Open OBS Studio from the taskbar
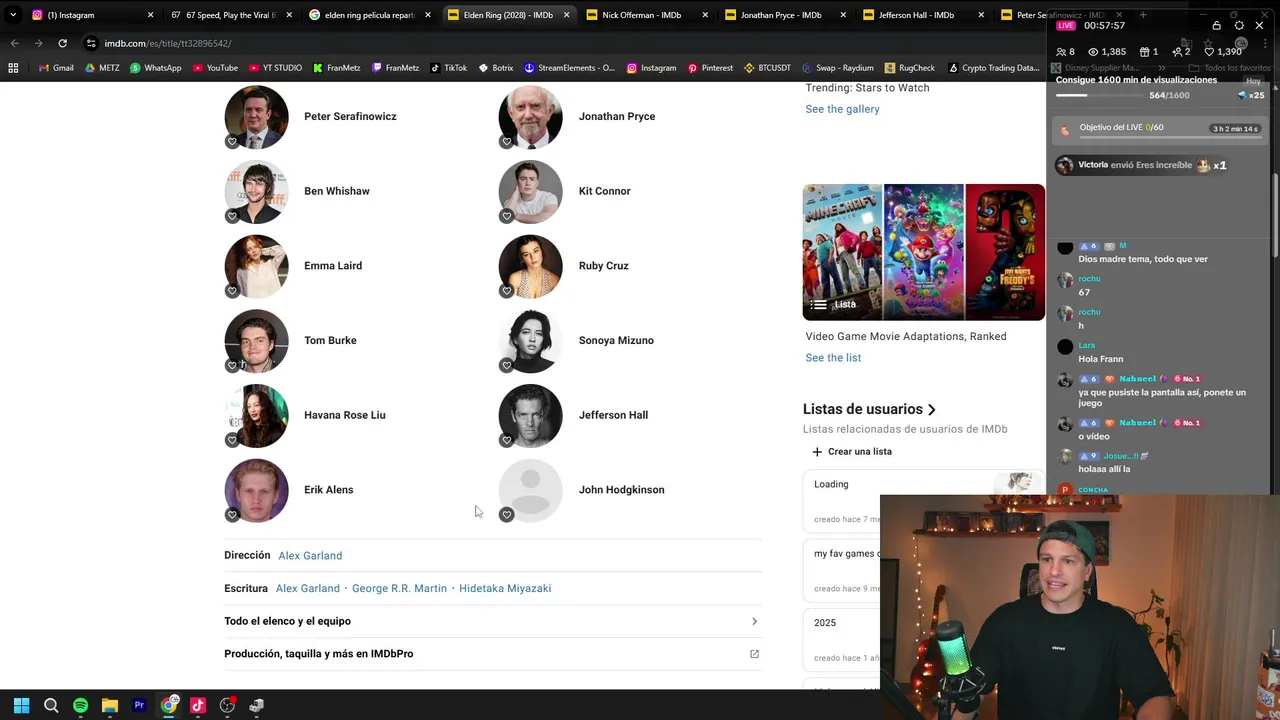The width and height of the screenshot is (1280, 720). (x=227, y=705)
